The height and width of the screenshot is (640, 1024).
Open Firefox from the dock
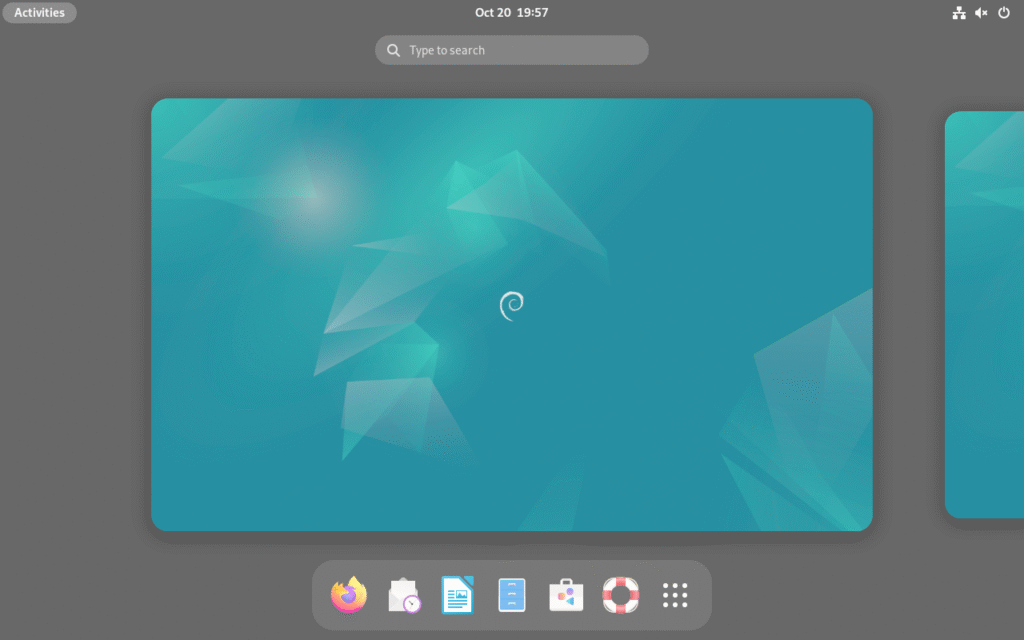[x=347, y=594]
